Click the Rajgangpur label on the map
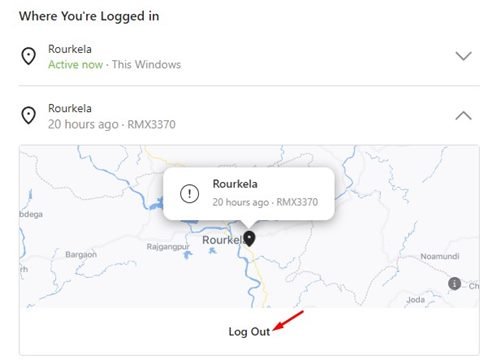500x363 pixels. (168, 247)
